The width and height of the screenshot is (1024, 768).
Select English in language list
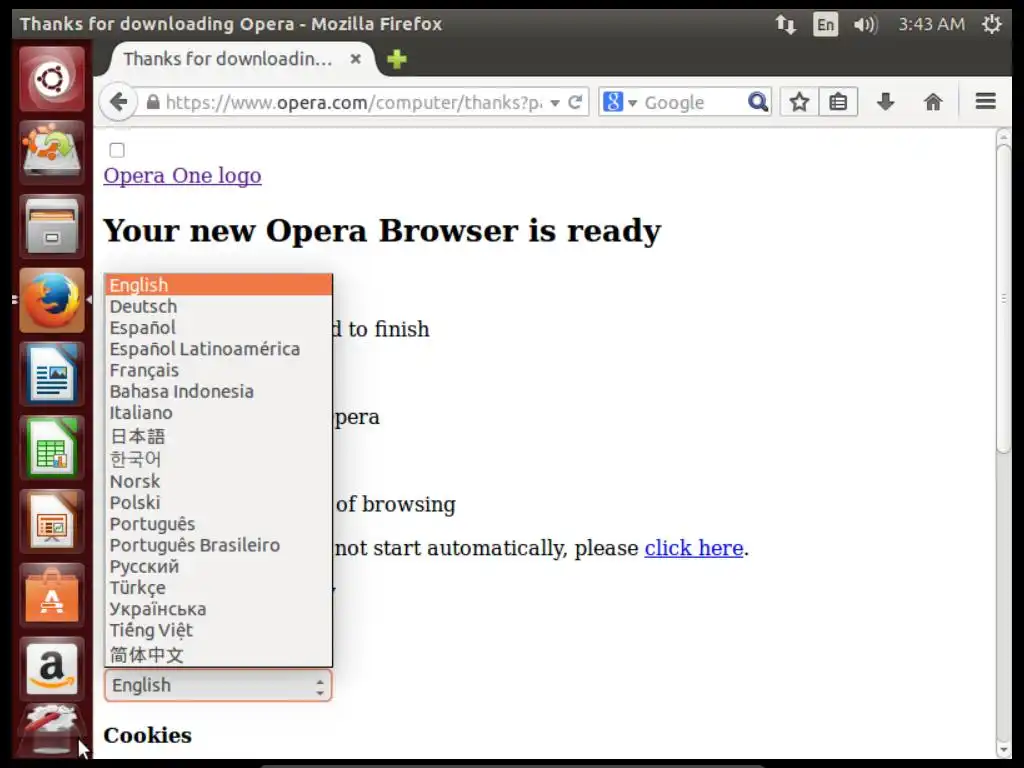[218, 285]
